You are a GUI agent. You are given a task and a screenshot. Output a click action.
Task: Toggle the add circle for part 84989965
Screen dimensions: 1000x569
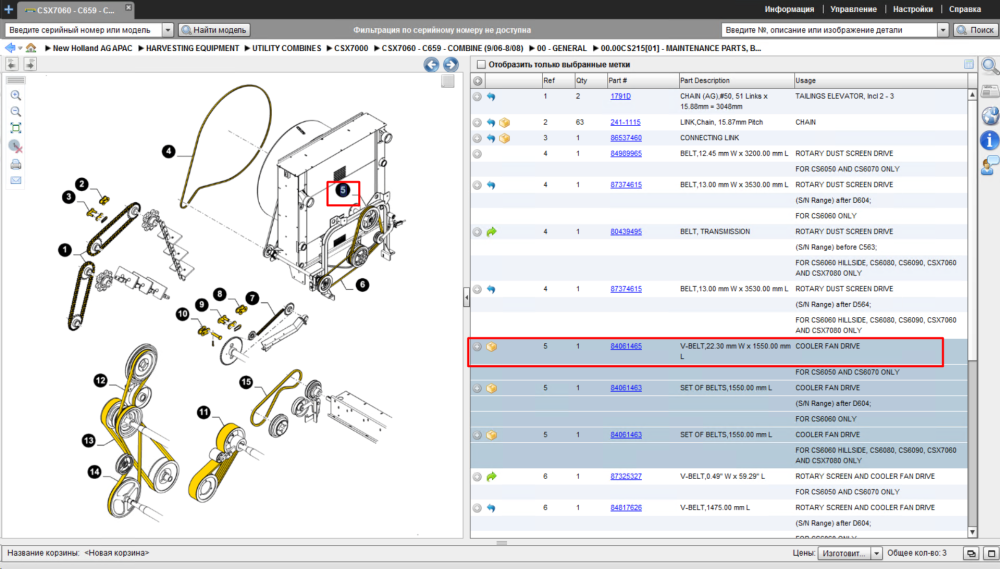point(477,154)
